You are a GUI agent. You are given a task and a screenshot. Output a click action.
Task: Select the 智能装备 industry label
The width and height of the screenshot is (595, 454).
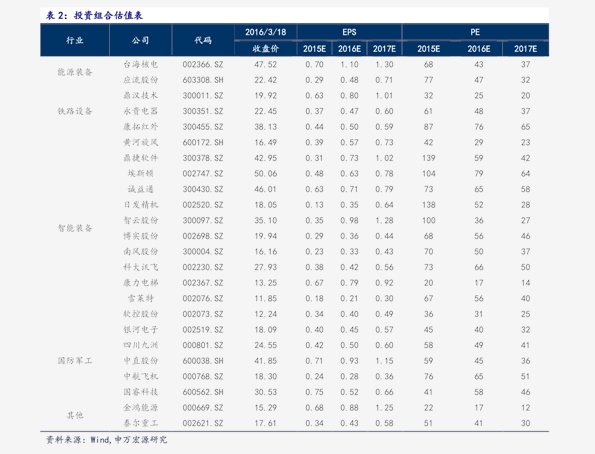click(75, 228)
